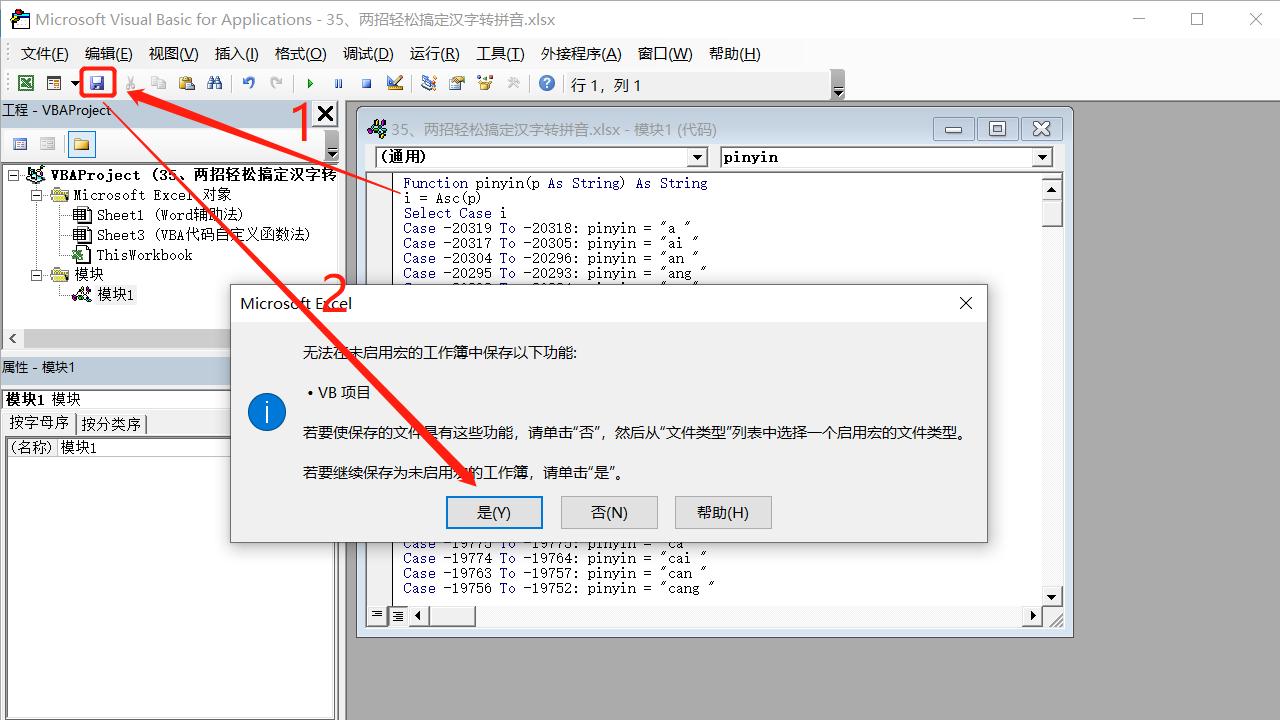This screenshot has height=720, width=1280.
Task: Open the (通用) object dropdown
Action: (x=698, y=157)
